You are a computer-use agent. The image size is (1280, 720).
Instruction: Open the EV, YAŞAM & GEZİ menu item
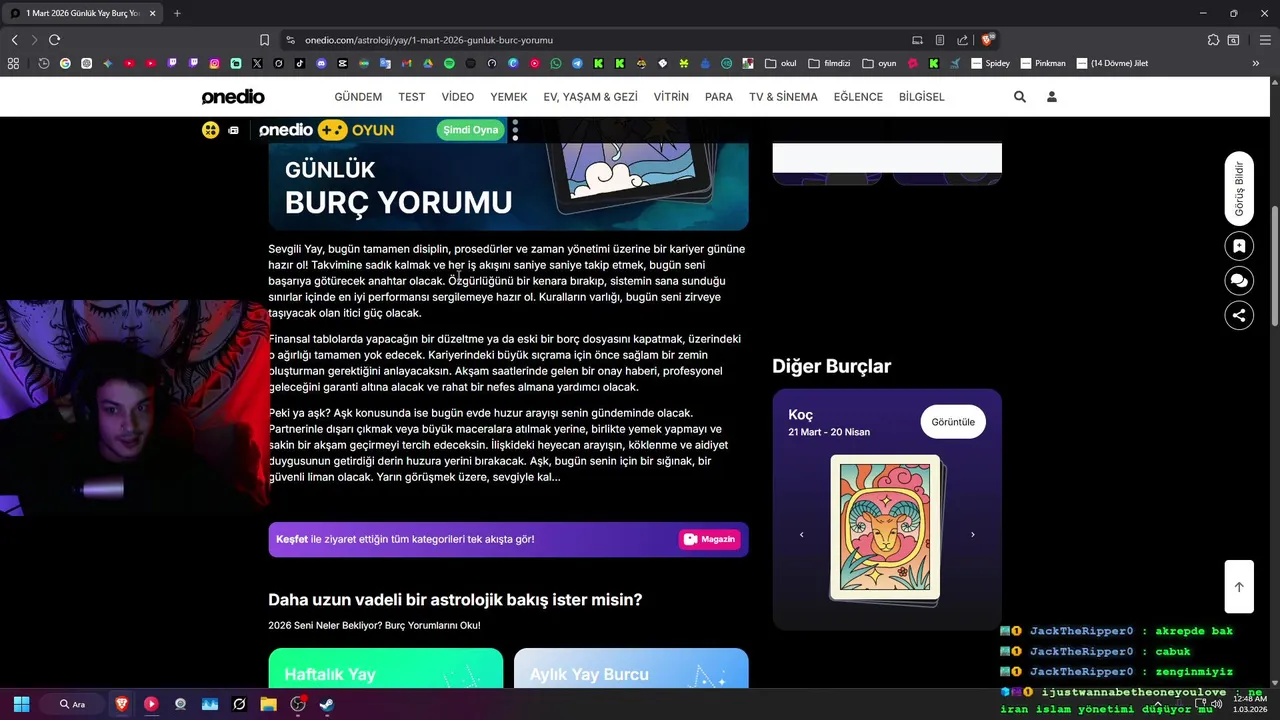pos(590,97)
